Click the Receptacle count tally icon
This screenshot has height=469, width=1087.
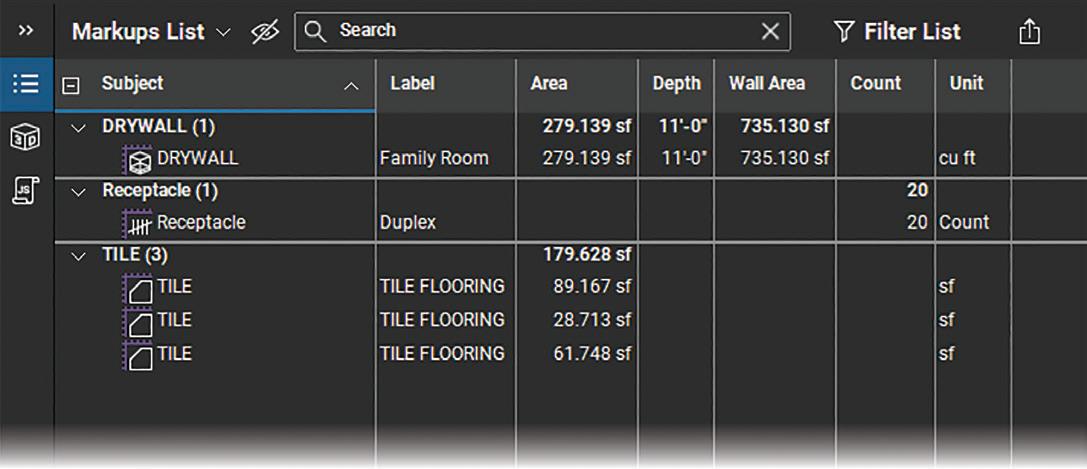coord(139,224)
